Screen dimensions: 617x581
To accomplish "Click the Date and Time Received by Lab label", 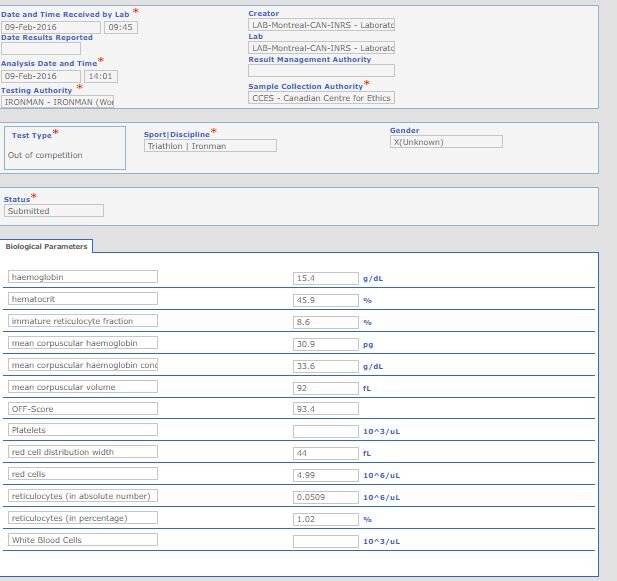I will tap(65, 15).
